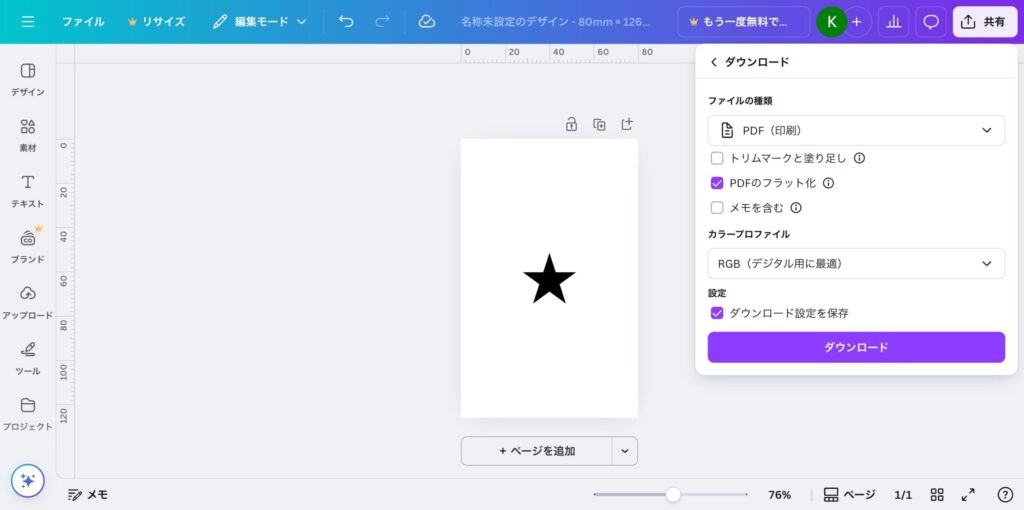Uncheck PDFのフラット化 checkbox
Screen dimensions: 1024x510
717,183
